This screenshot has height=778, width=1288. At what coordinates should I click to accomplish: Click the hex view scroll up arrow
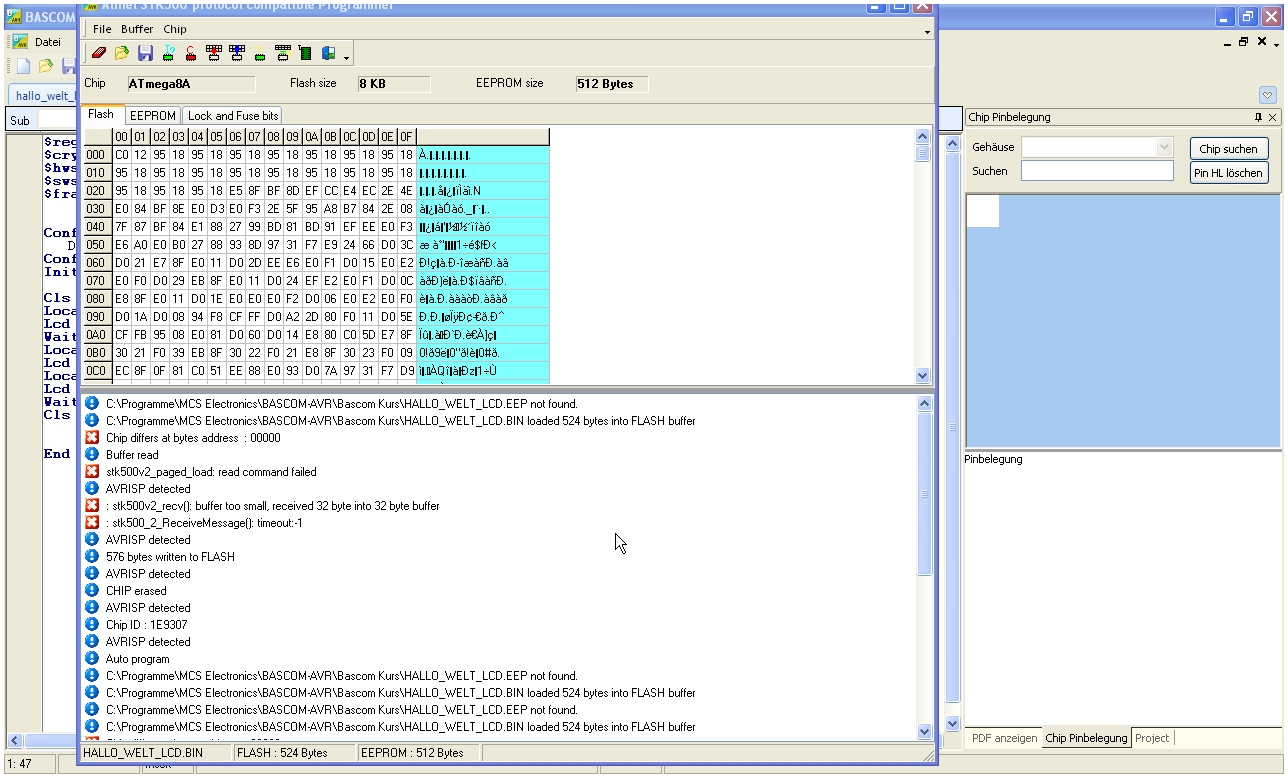tap(922, 136)
